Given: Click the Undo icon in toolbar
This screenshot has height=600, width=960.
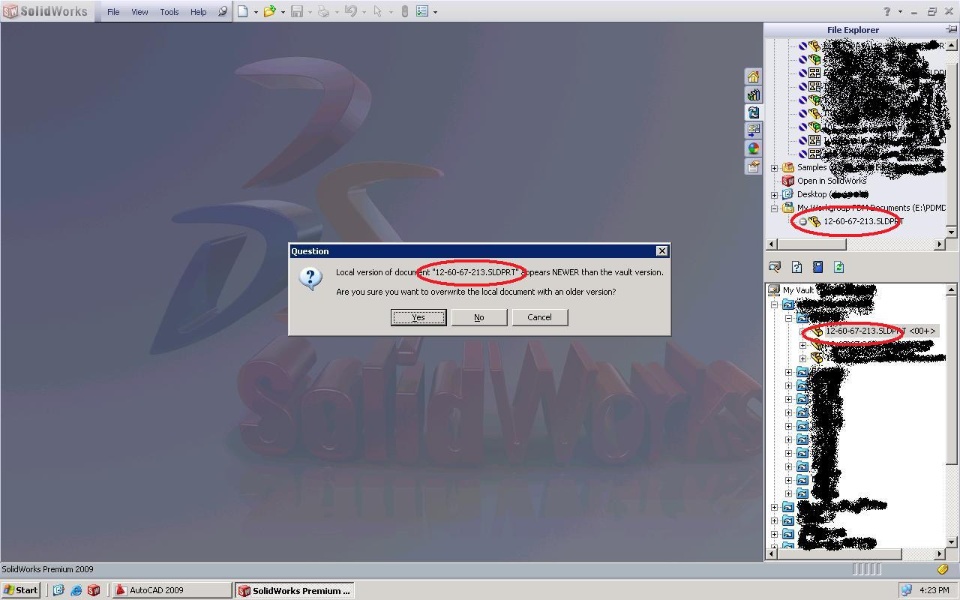Looking at the screenshot, I should 351,11.
